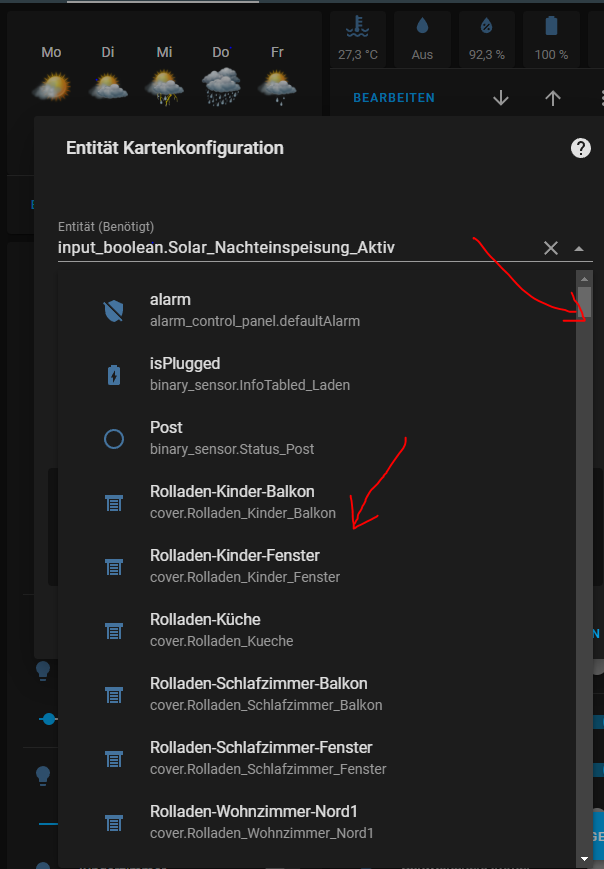Screen dimensions: 604x869
Task: Click the alarm shield icon
Action: [x=113, y=310]
